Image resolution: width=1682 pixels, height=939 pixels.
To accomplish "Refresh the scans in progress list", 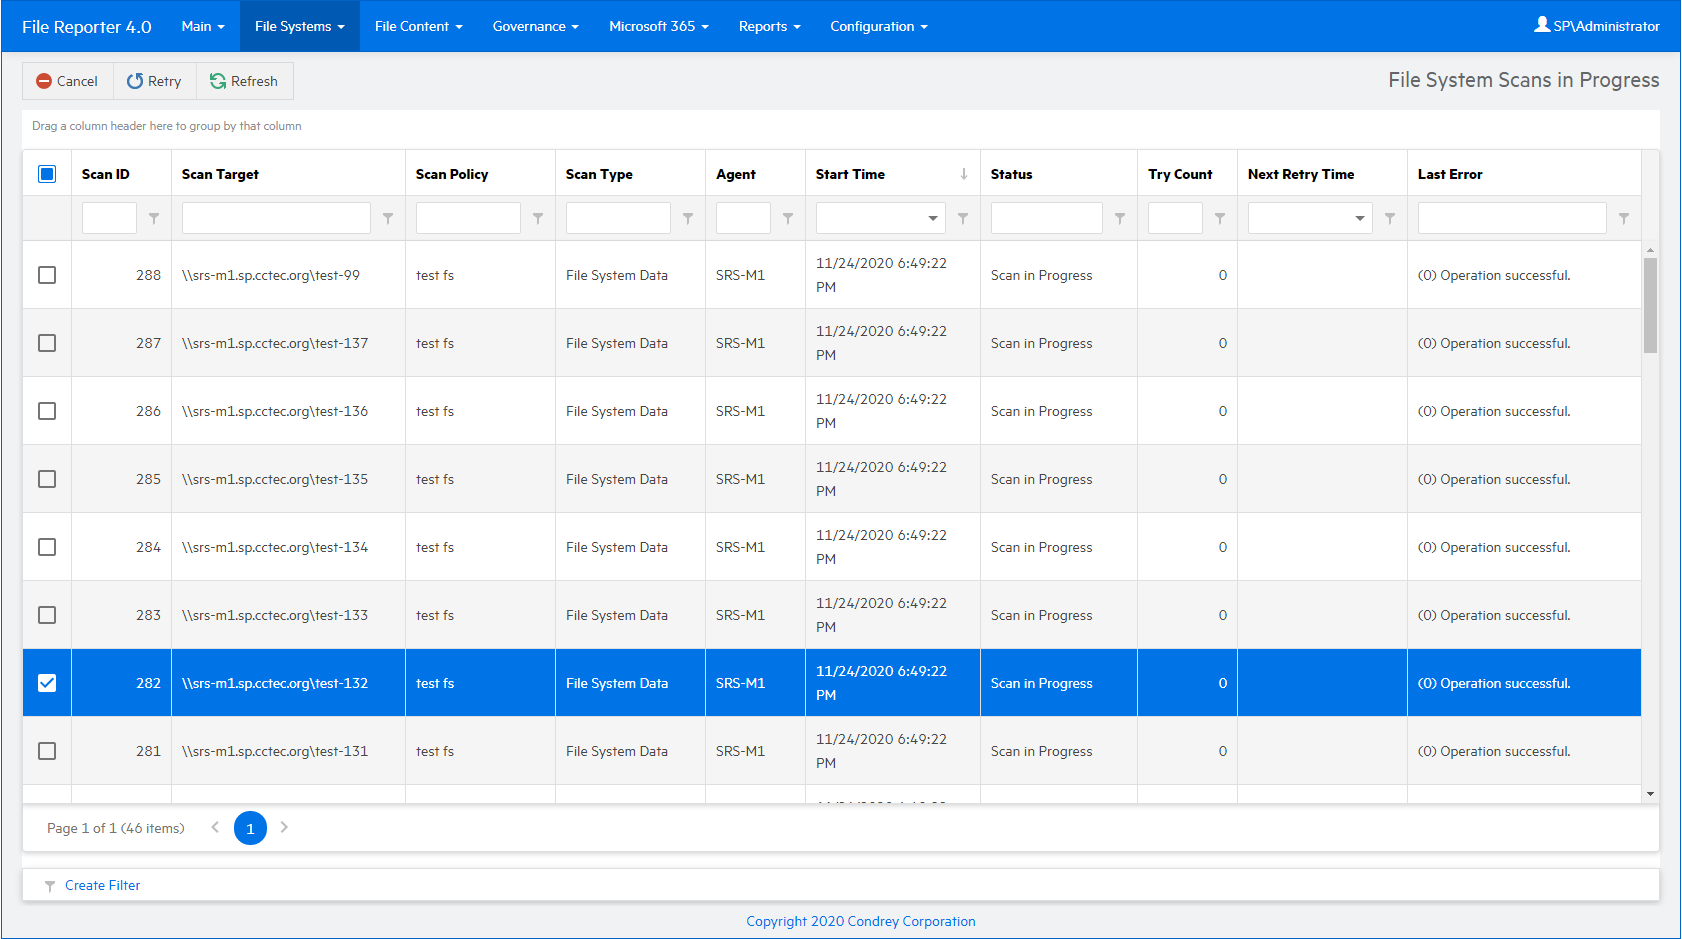I will (x=244, y=81).
